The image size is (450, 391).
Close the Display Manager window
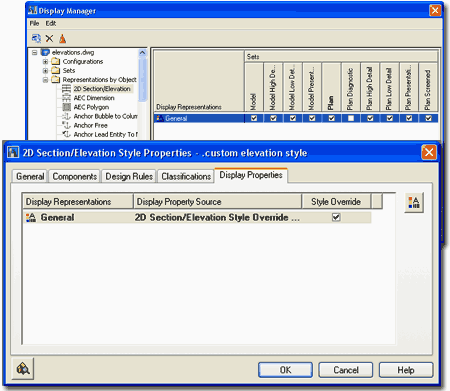click(435, 10)
